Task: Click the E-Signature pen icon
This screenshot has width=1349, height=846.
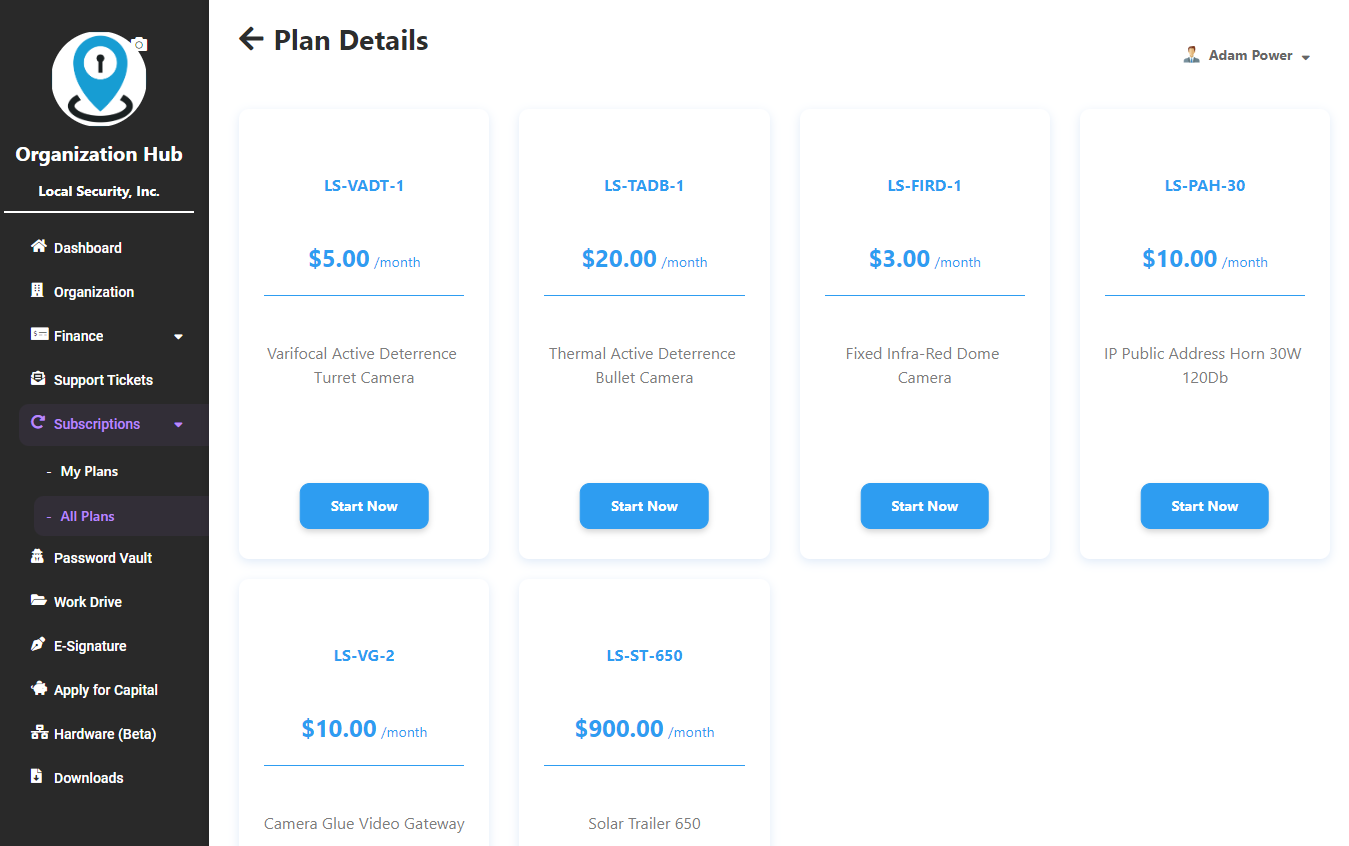Action: (38, 644)
